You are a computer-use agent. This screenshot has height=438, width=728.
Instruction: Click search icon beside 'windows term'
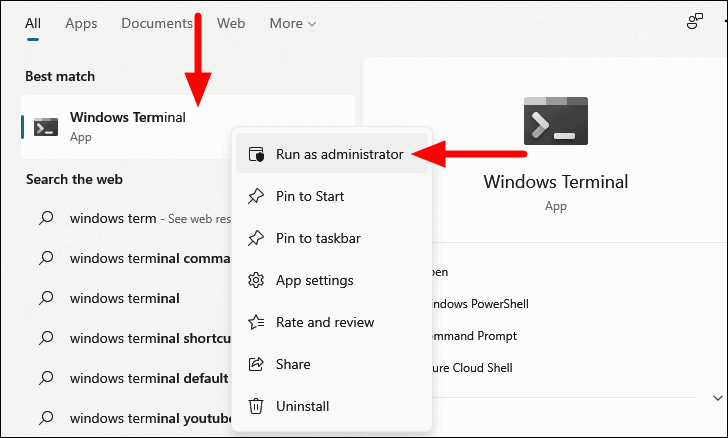pyautogui.click(x=46, y=218)
